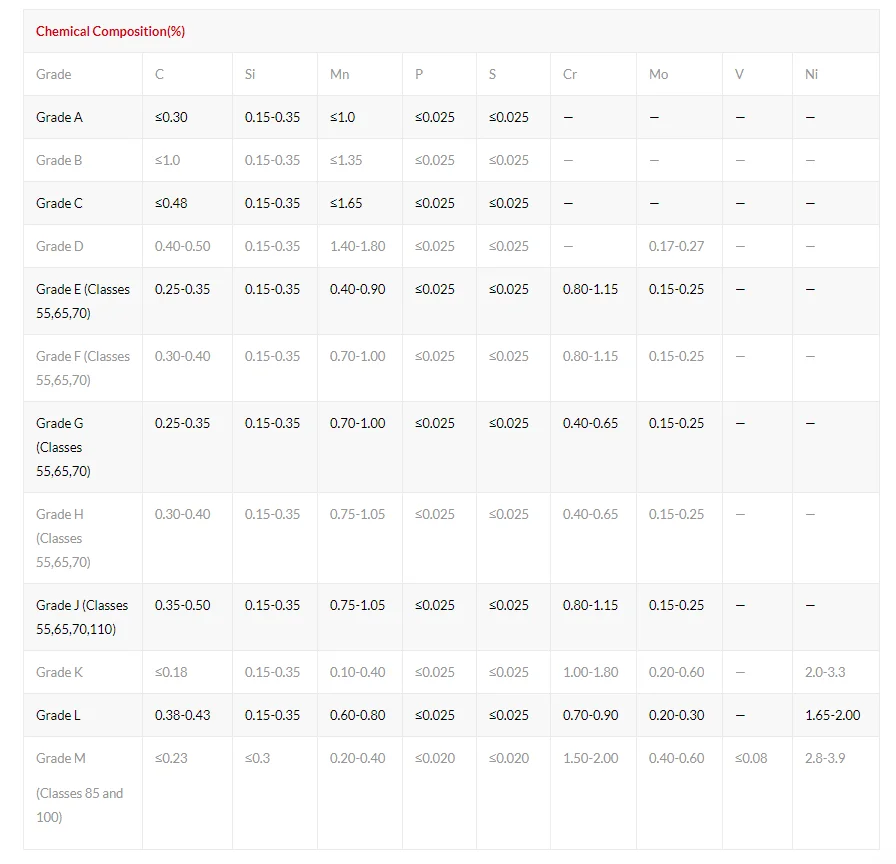Select Grade D Mo value 0.17-0.27
Screen dimensions: 896x864
point(676,246)
